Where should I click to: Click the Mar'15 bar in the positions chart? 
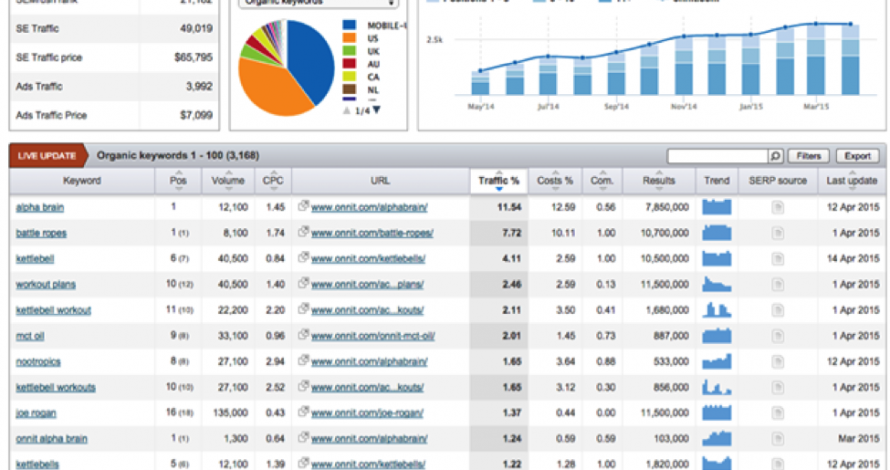(x=816, y=60)
